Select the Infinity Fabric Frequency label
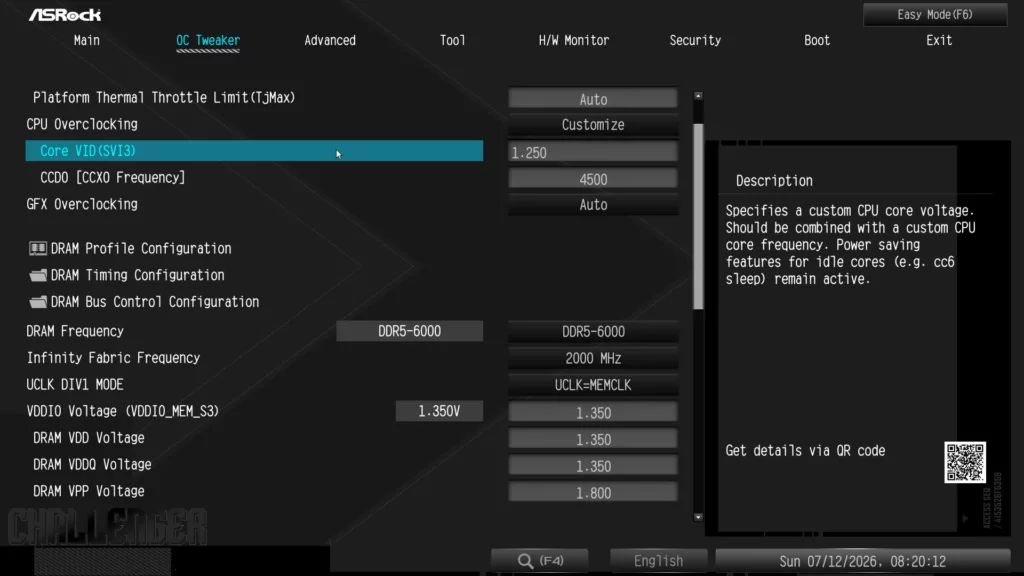This screenshot has width=1024, height=576. (113, 358)
